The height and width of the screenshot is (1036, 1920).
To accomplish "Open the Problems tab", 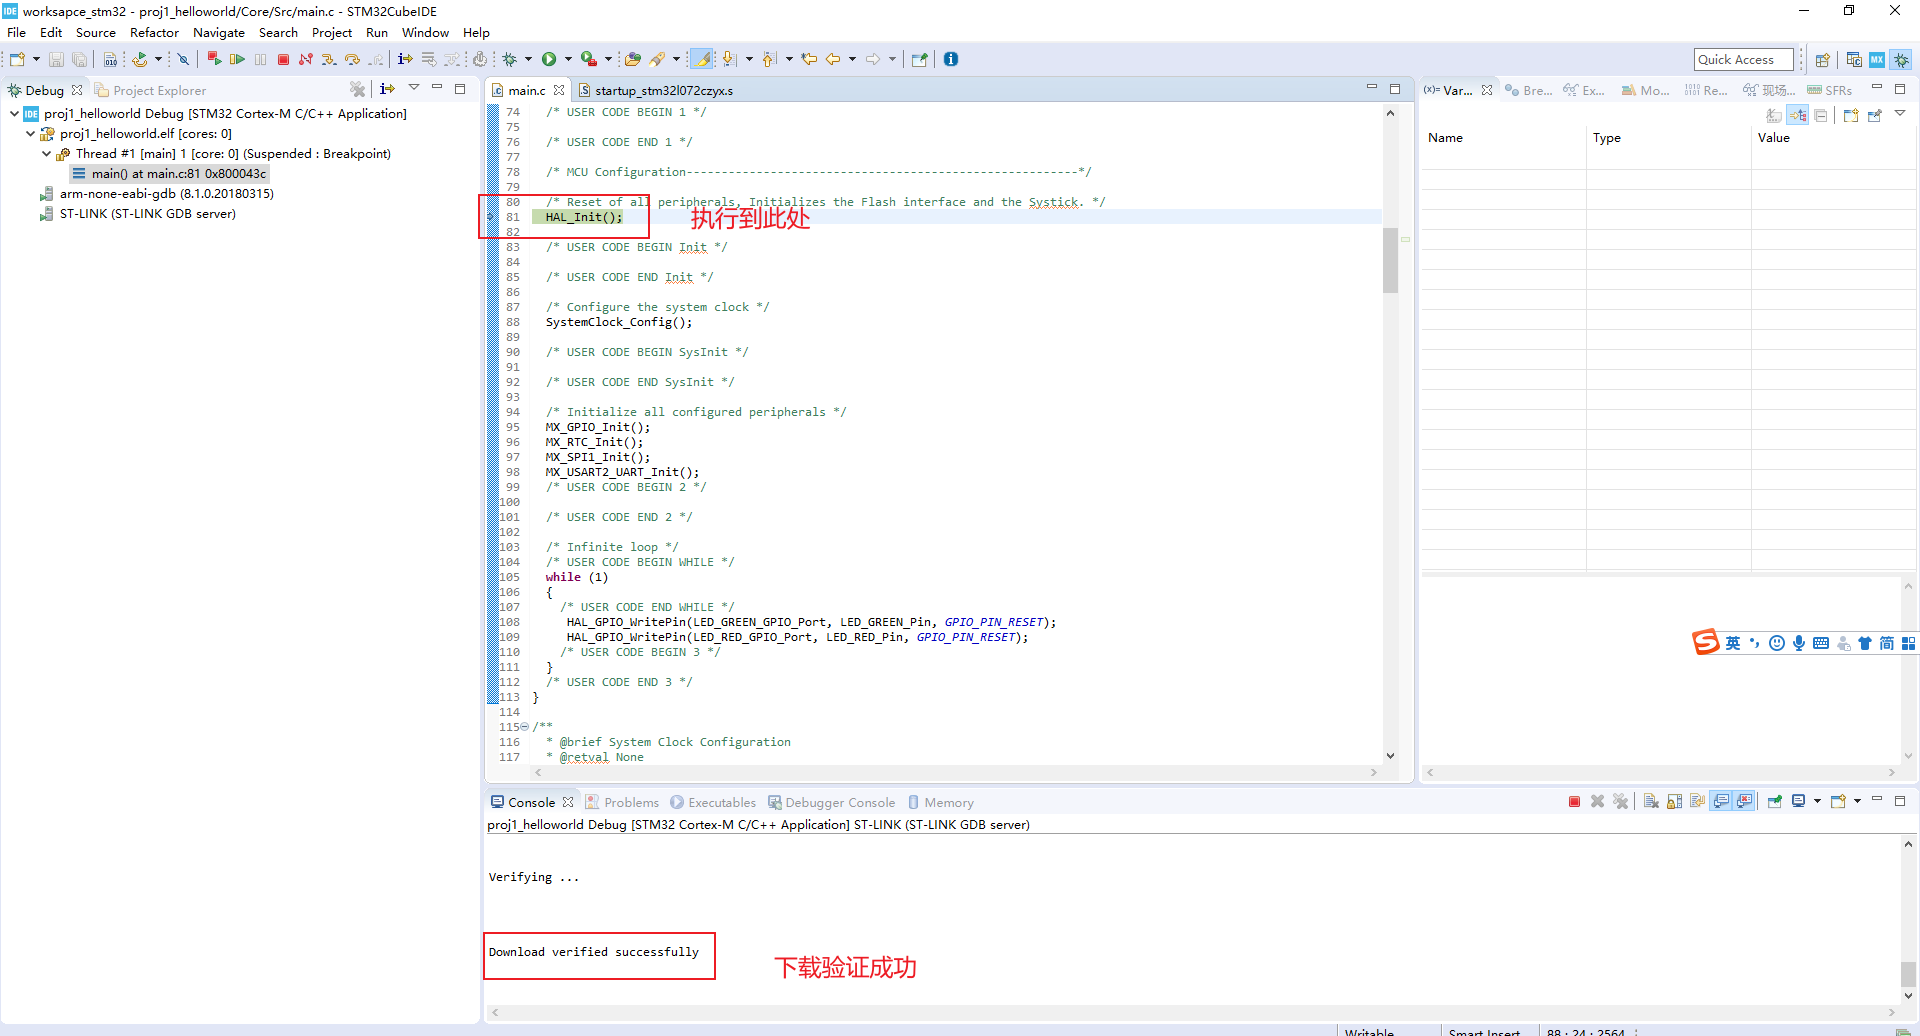I will click(x=622, y=802).
